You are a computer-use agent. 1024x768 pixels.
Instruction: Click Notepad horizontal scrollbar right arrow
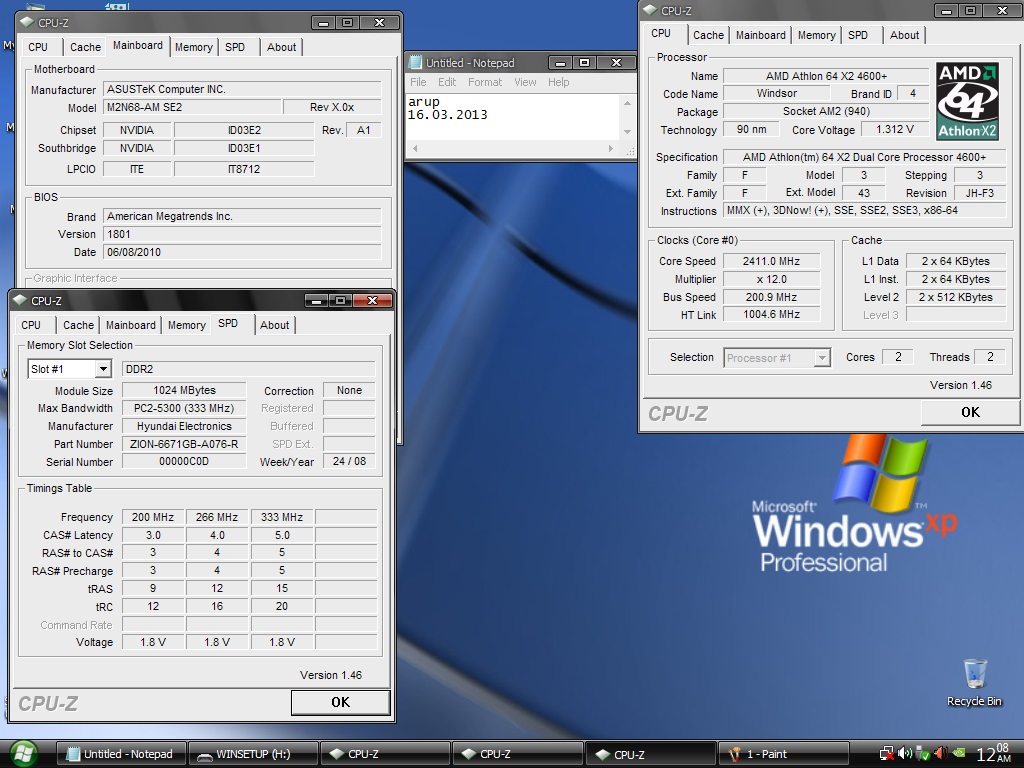tap(611, 149)
